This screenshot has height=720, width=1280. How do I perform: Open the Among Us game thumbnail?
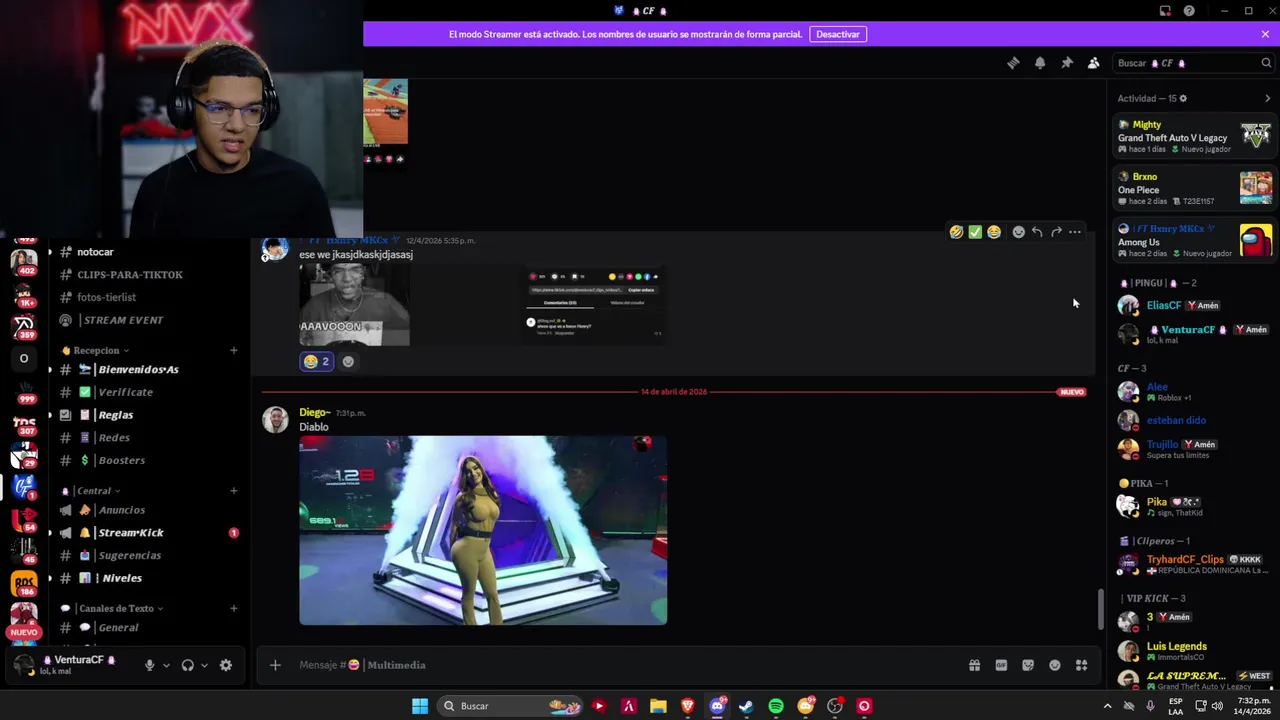1256,240
